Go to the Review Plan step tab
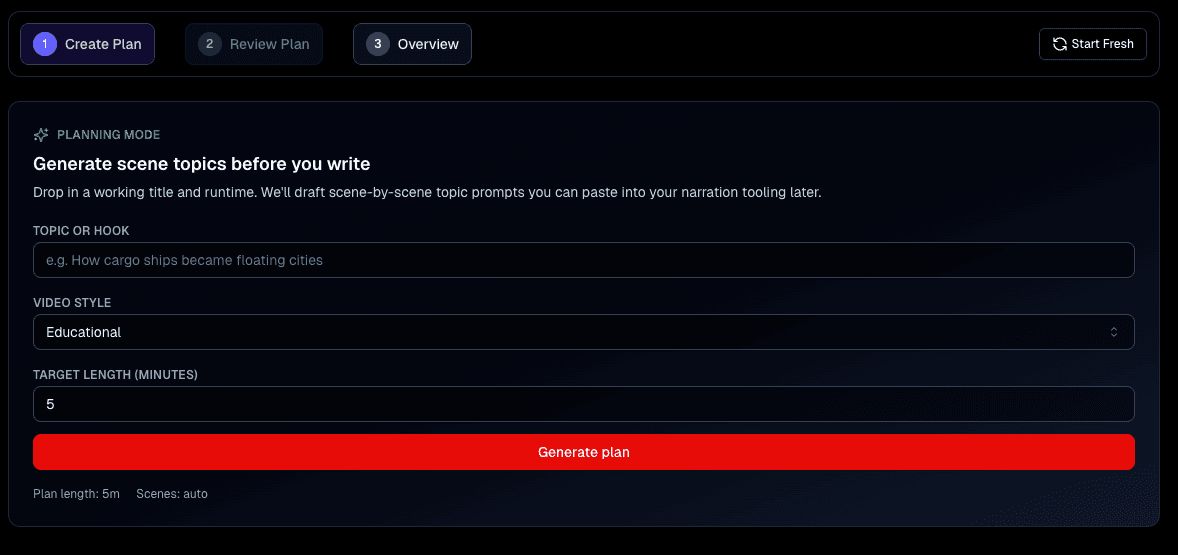1178x555 pixels. (254, 44)
